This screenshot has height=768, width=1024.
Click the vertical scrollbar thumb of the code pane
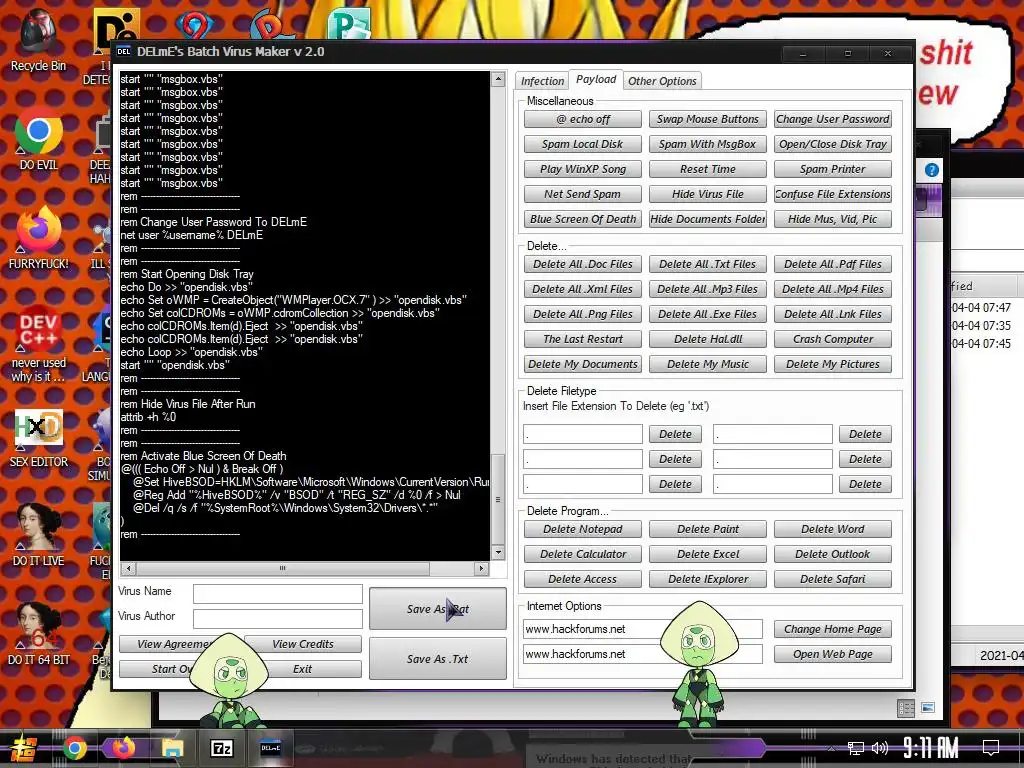coord(498,500)
